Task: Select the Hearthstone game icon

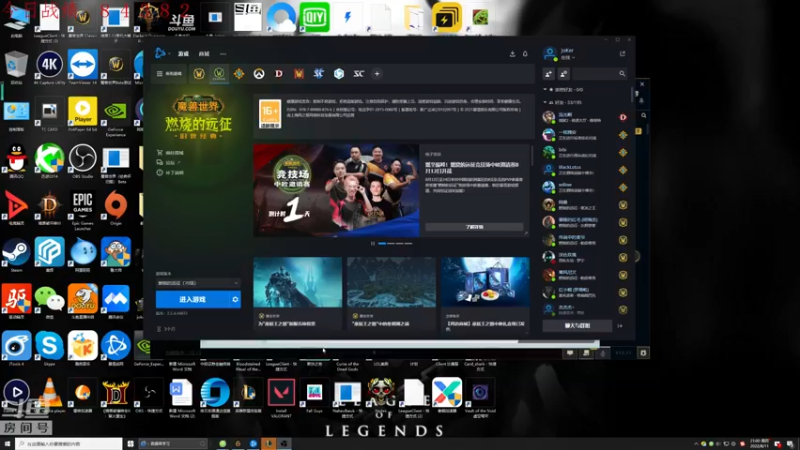Action: (x=239, y=73)
